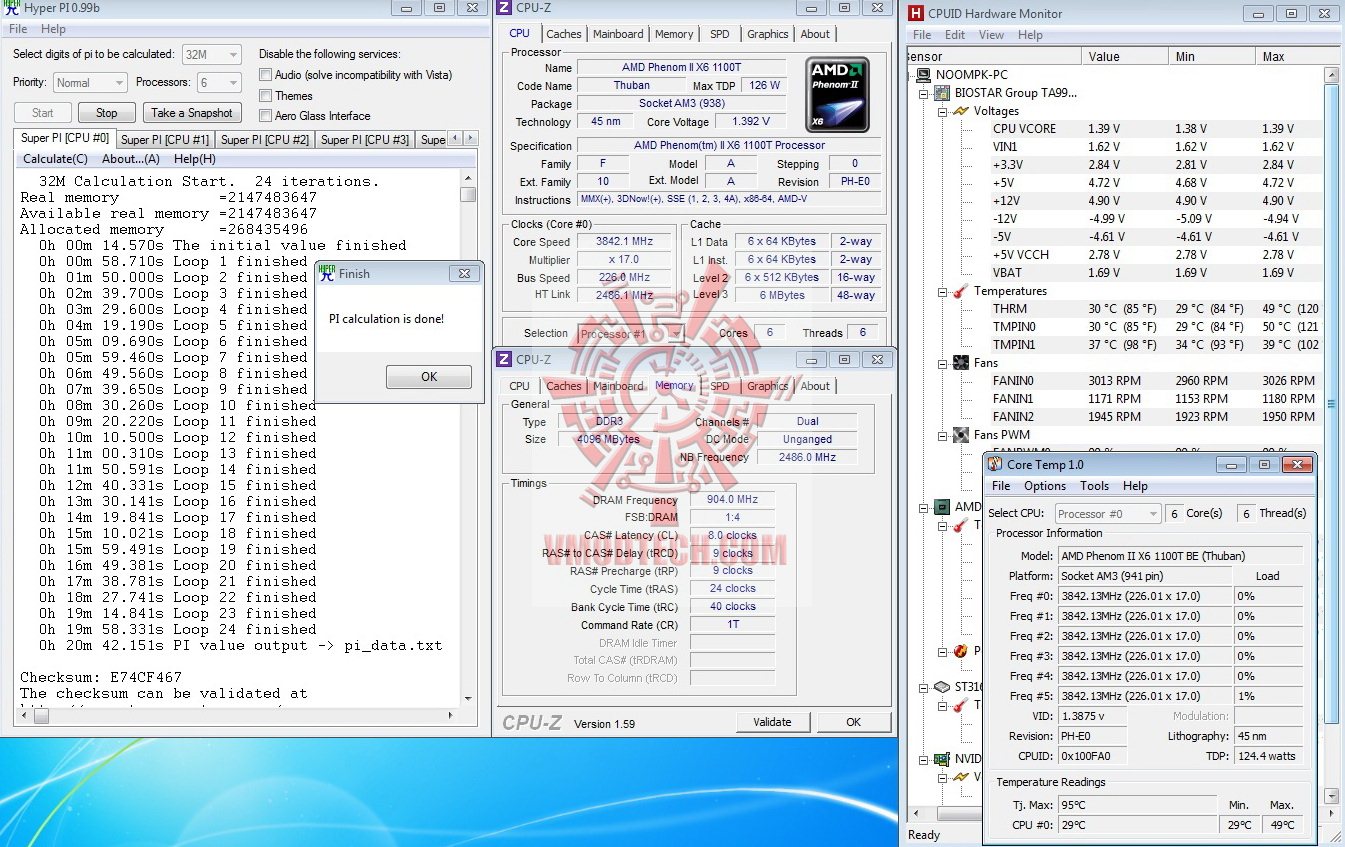Click the Finish dialog title icon
The image size is (1345, 847).
pyautogui.click(x=326, y=273)
